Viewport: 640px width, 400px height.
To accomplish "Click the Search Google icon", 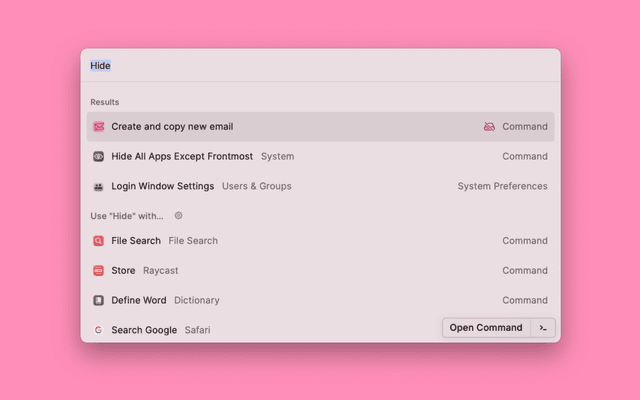I will tap(98, 330).
